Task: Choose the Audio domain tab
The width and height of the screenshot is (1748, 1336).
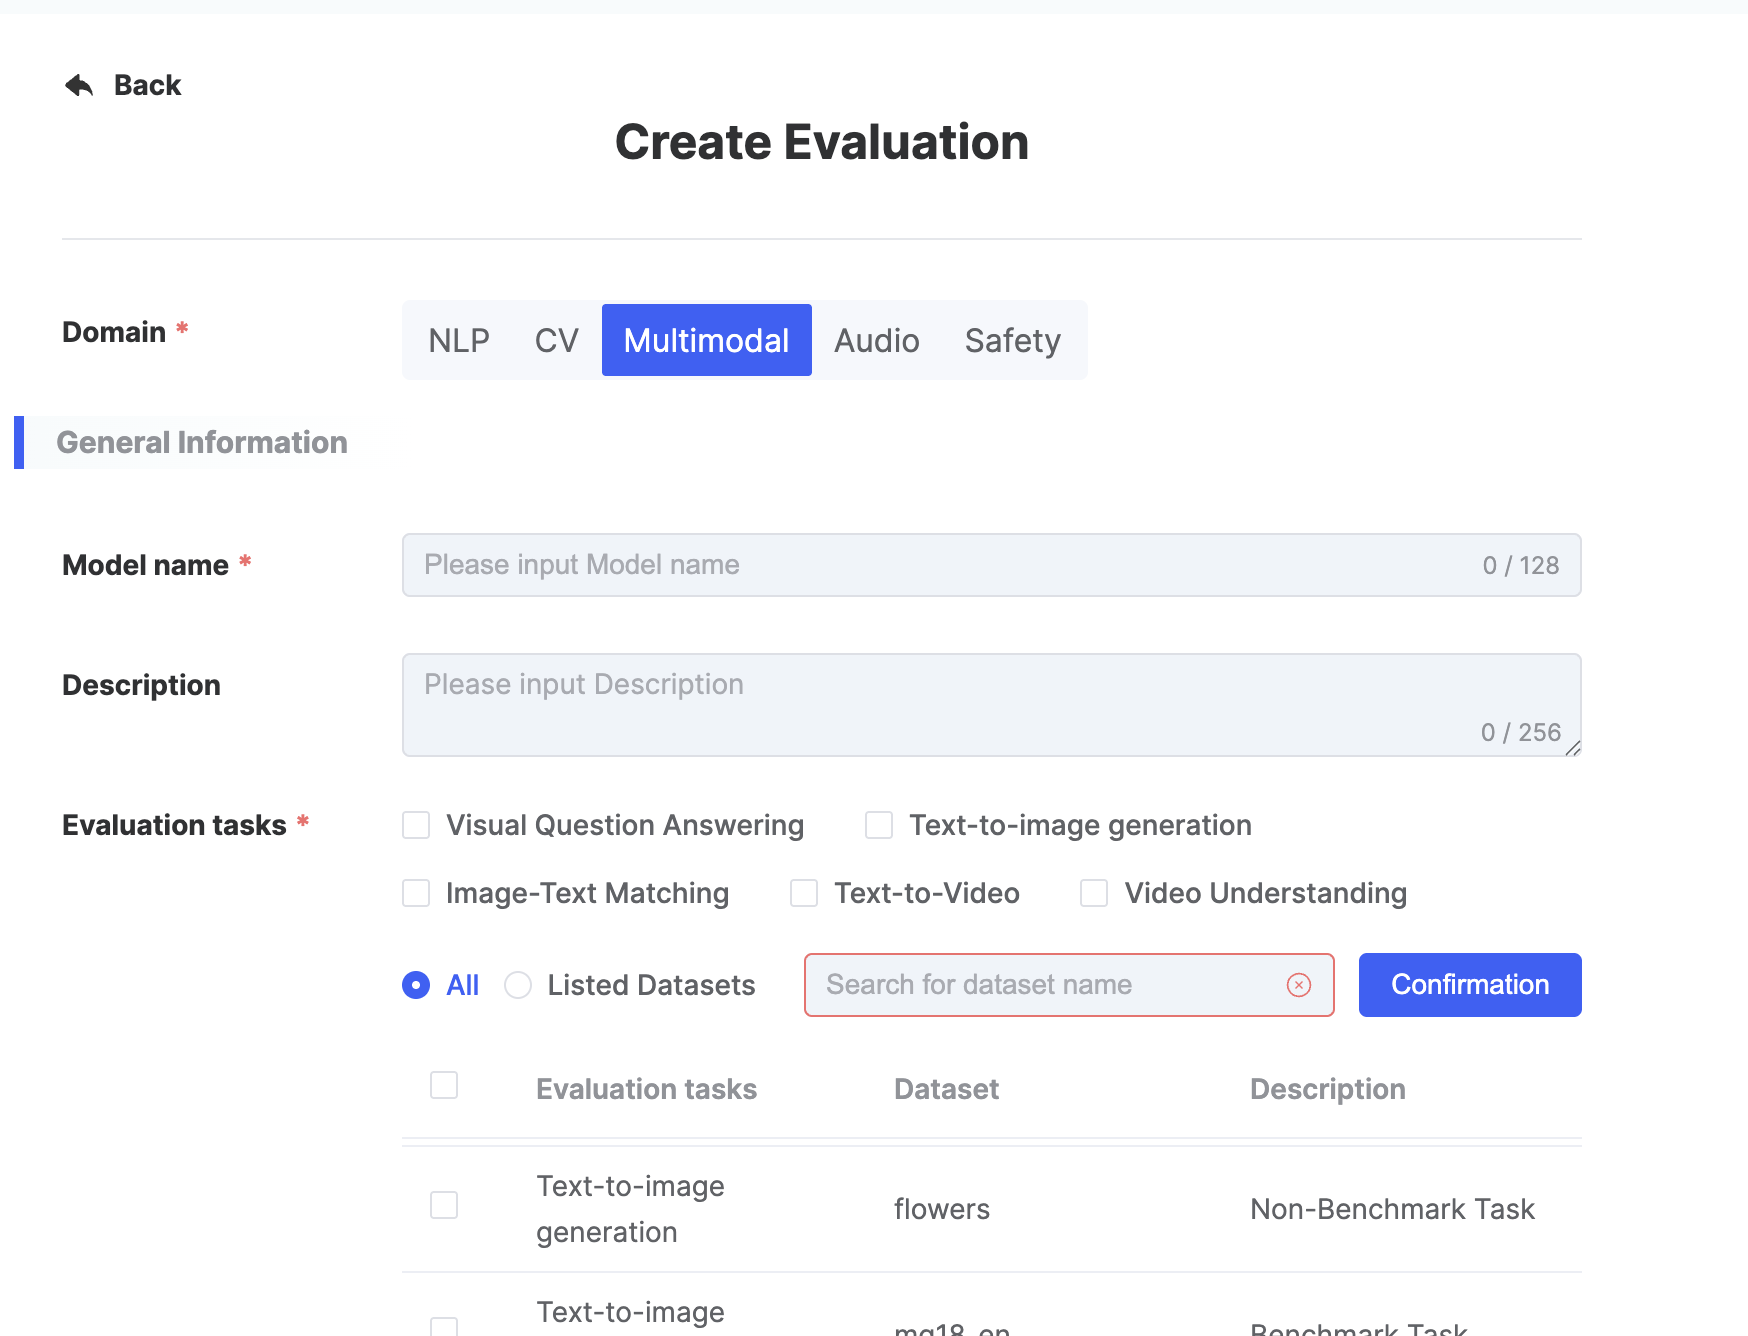Action: click(876, 341)
